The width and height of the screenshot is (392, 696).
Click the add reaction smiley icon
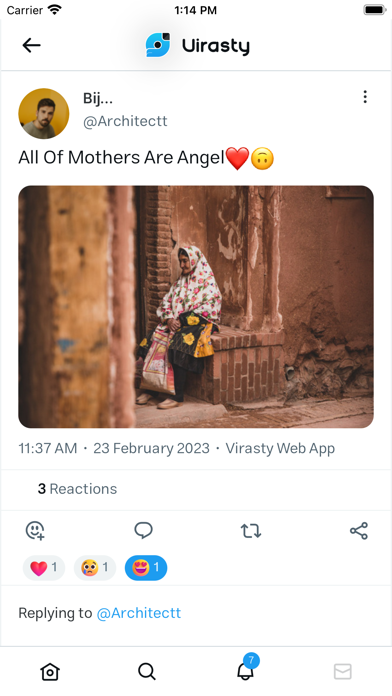click(35, 530)
